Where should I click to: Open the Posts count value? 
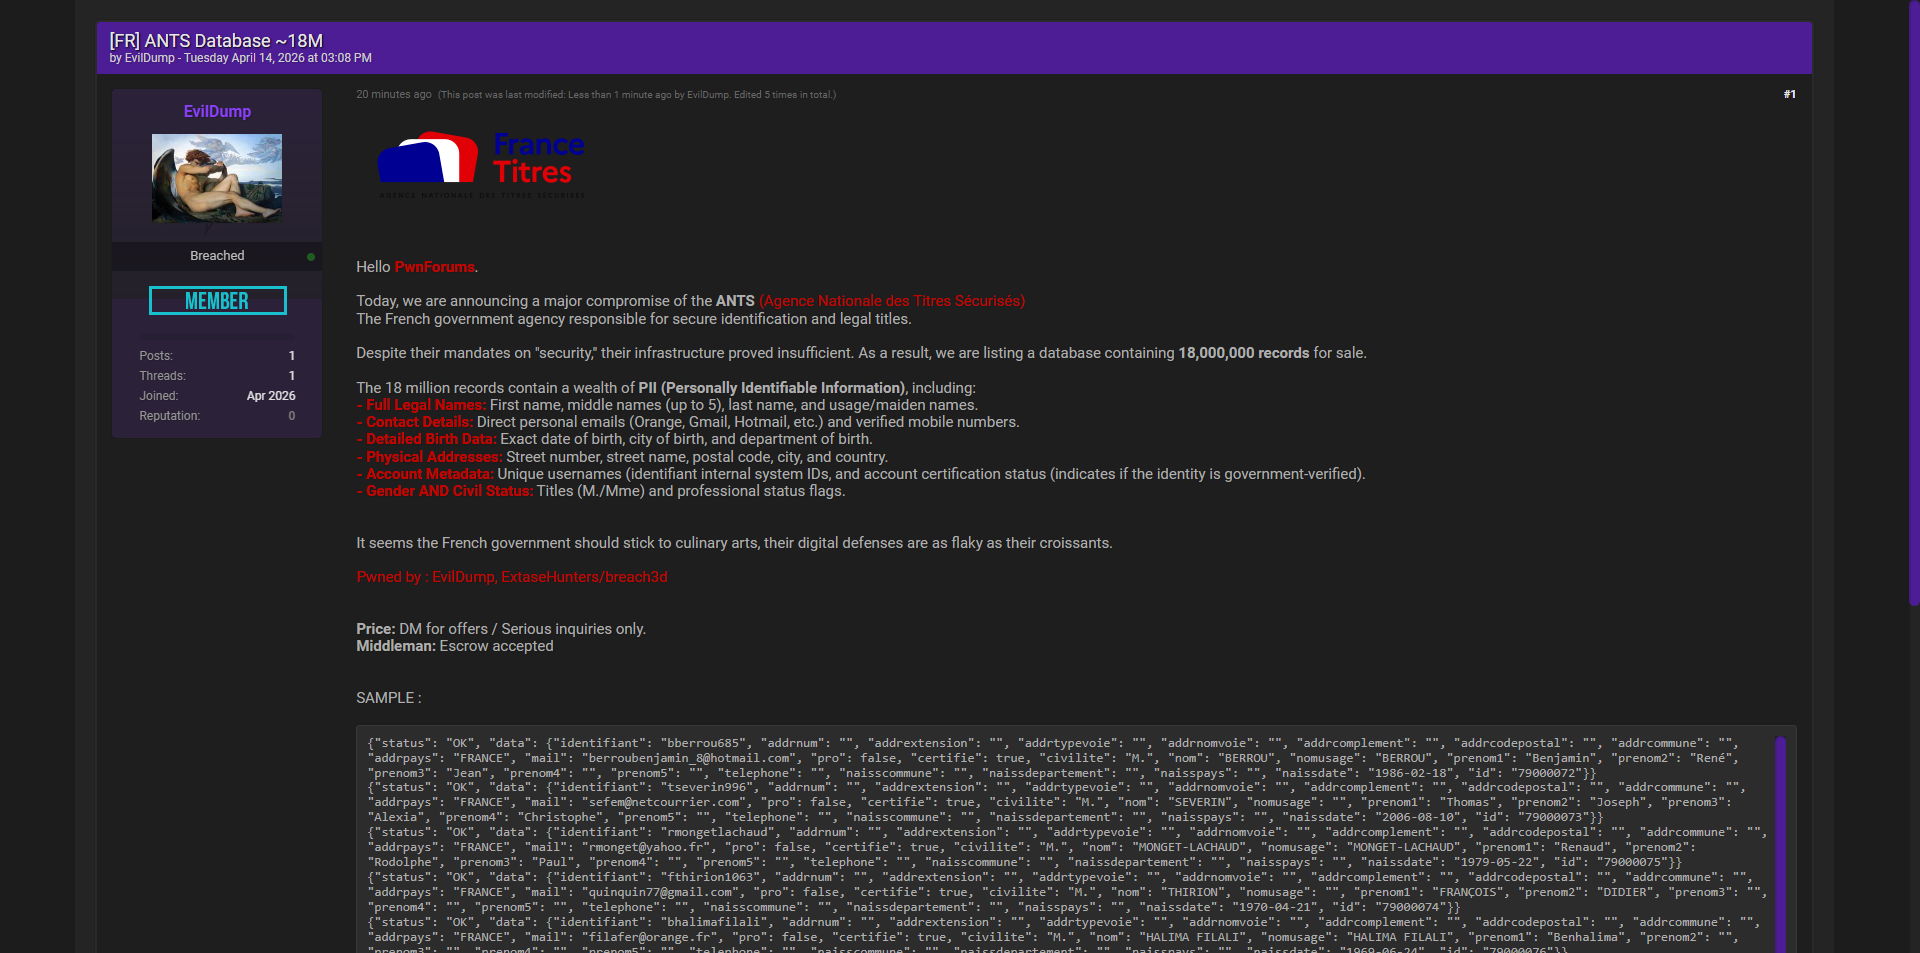(x=291, y=356)
